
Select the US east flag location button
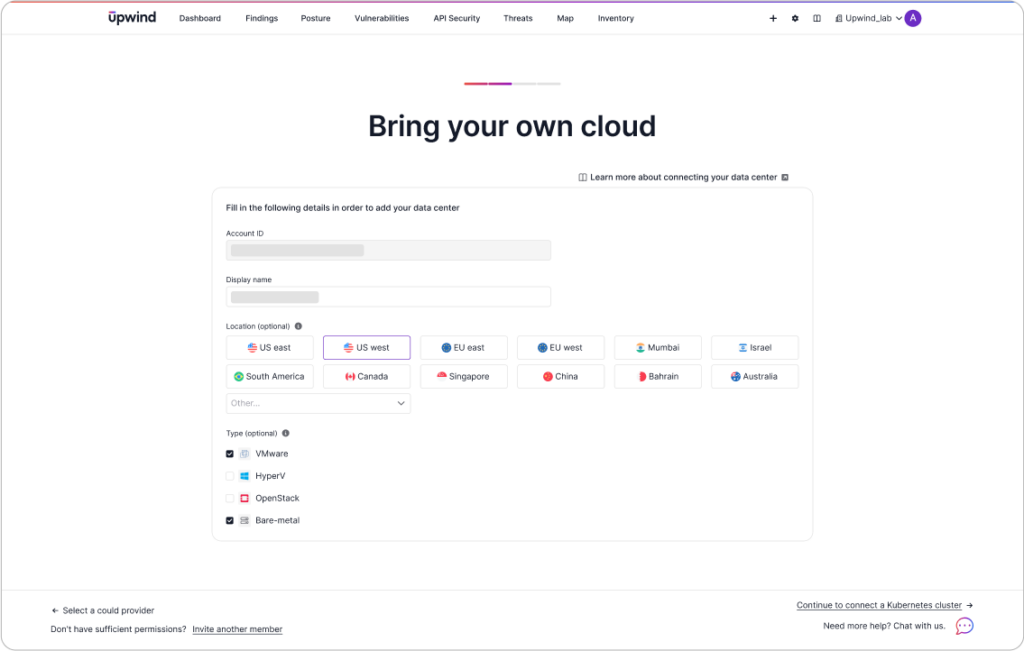click(269, 347)
